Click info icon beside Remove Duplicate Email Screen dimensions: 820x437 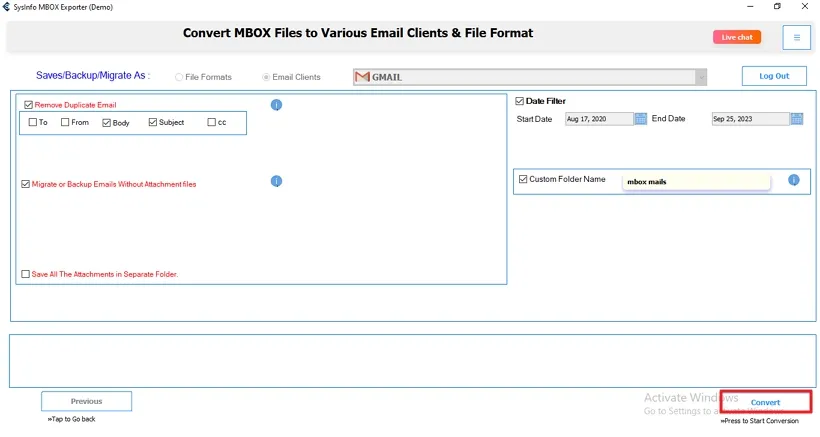coord(276,105)
